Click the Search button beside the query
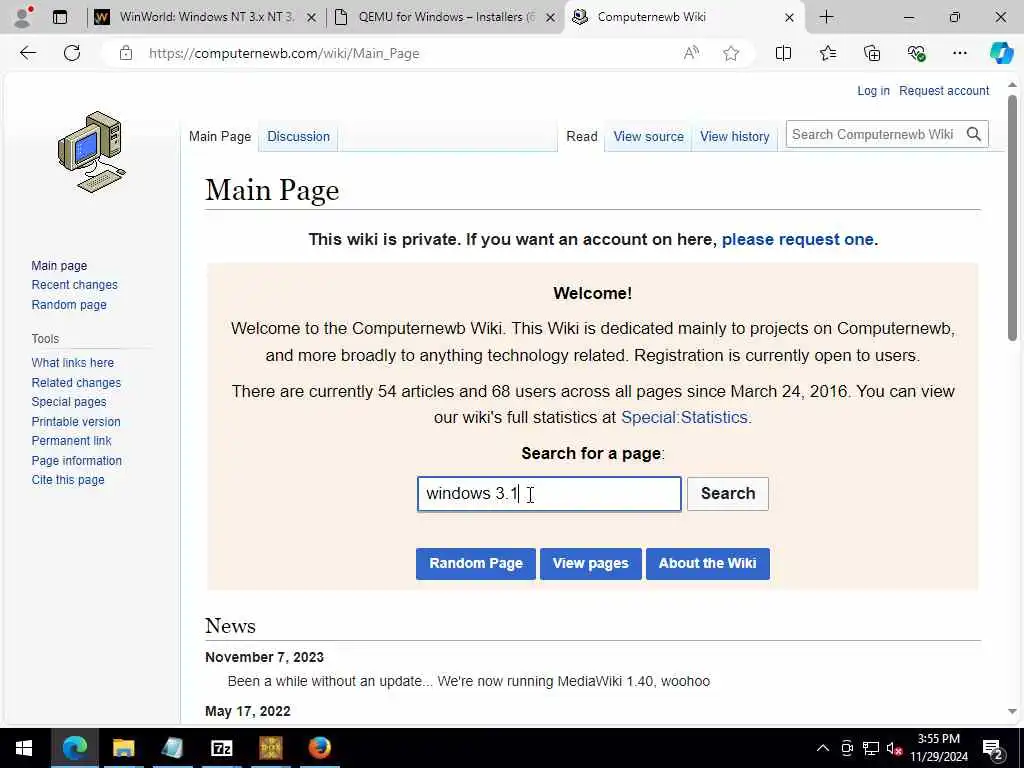 (728, 494)
